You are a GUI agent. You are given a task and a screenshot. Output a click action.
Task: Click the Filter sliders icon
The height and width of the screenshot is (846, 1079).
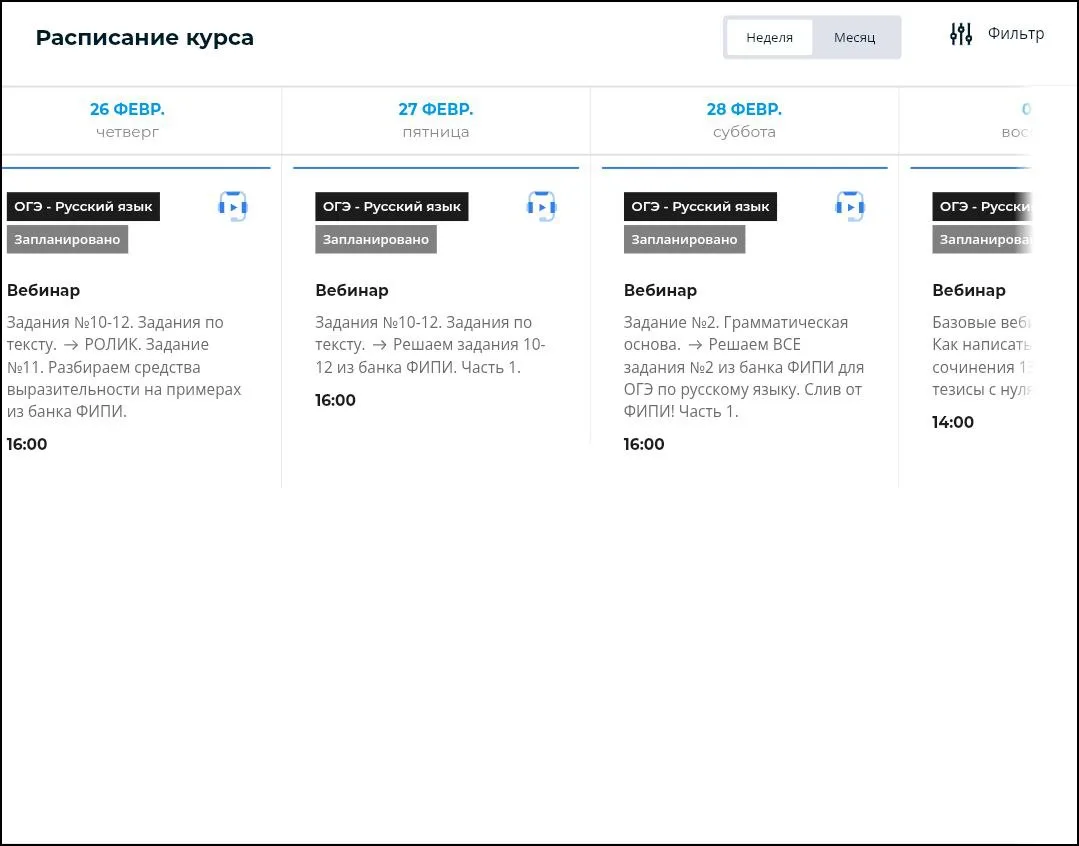(960, 34)
